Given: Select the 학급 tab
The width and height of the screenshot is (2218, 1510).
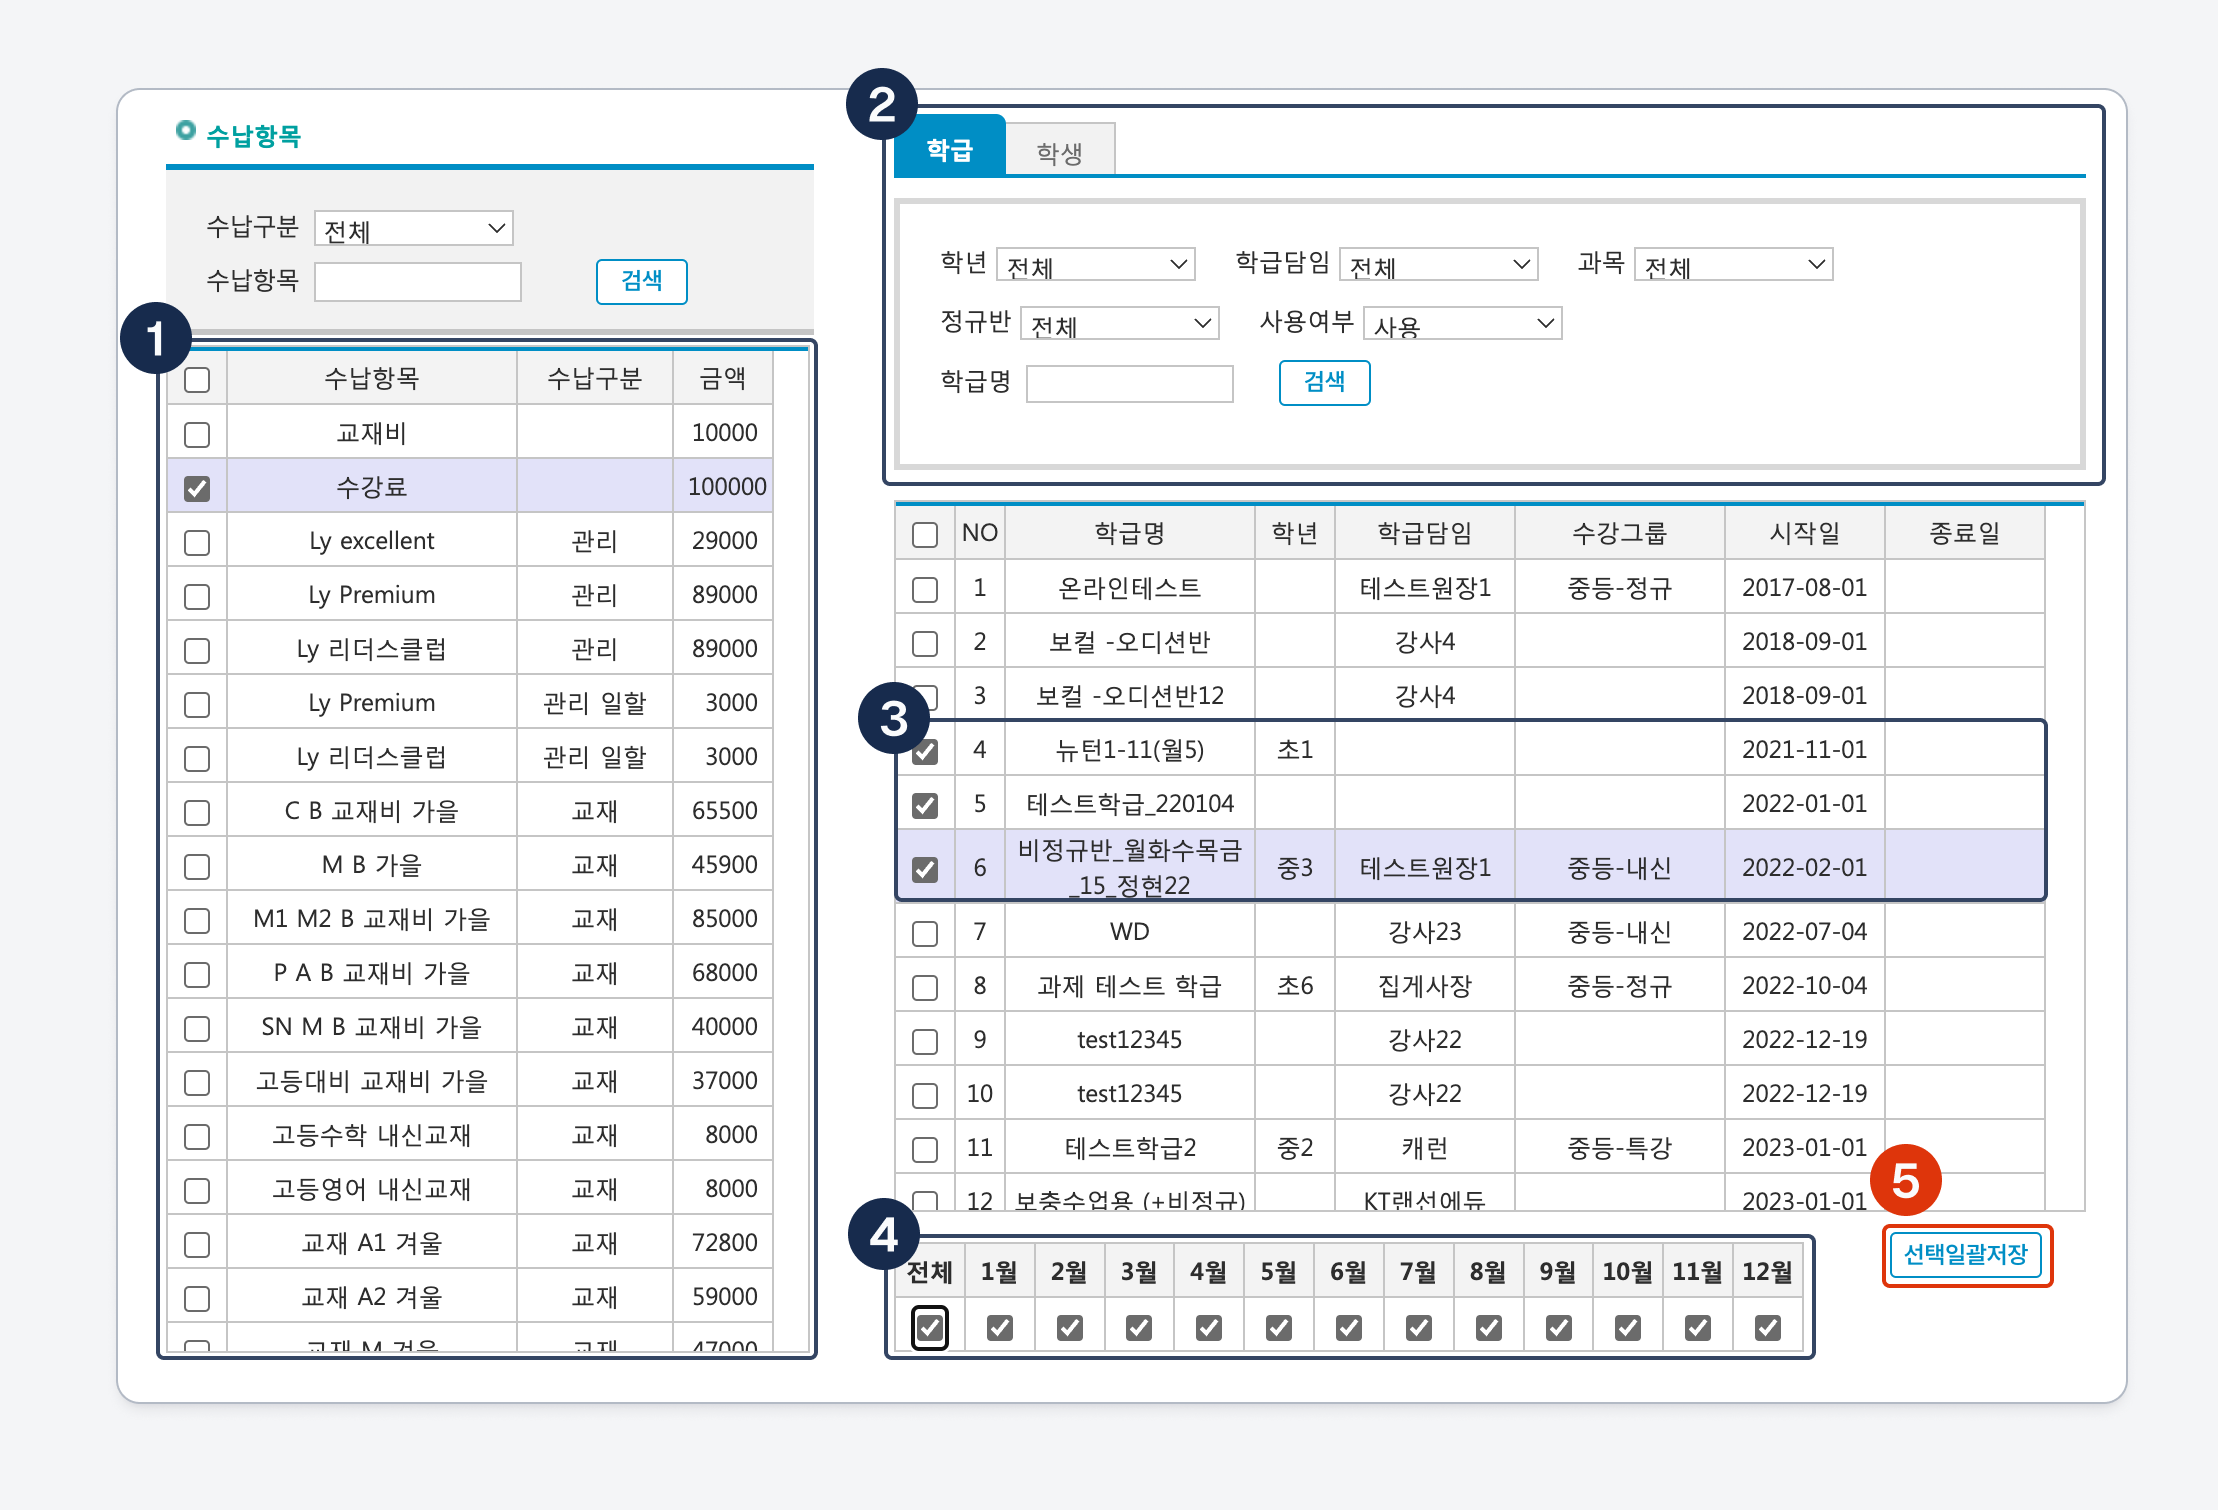Looking at the screenshot, I should click(x=949, y=150).
